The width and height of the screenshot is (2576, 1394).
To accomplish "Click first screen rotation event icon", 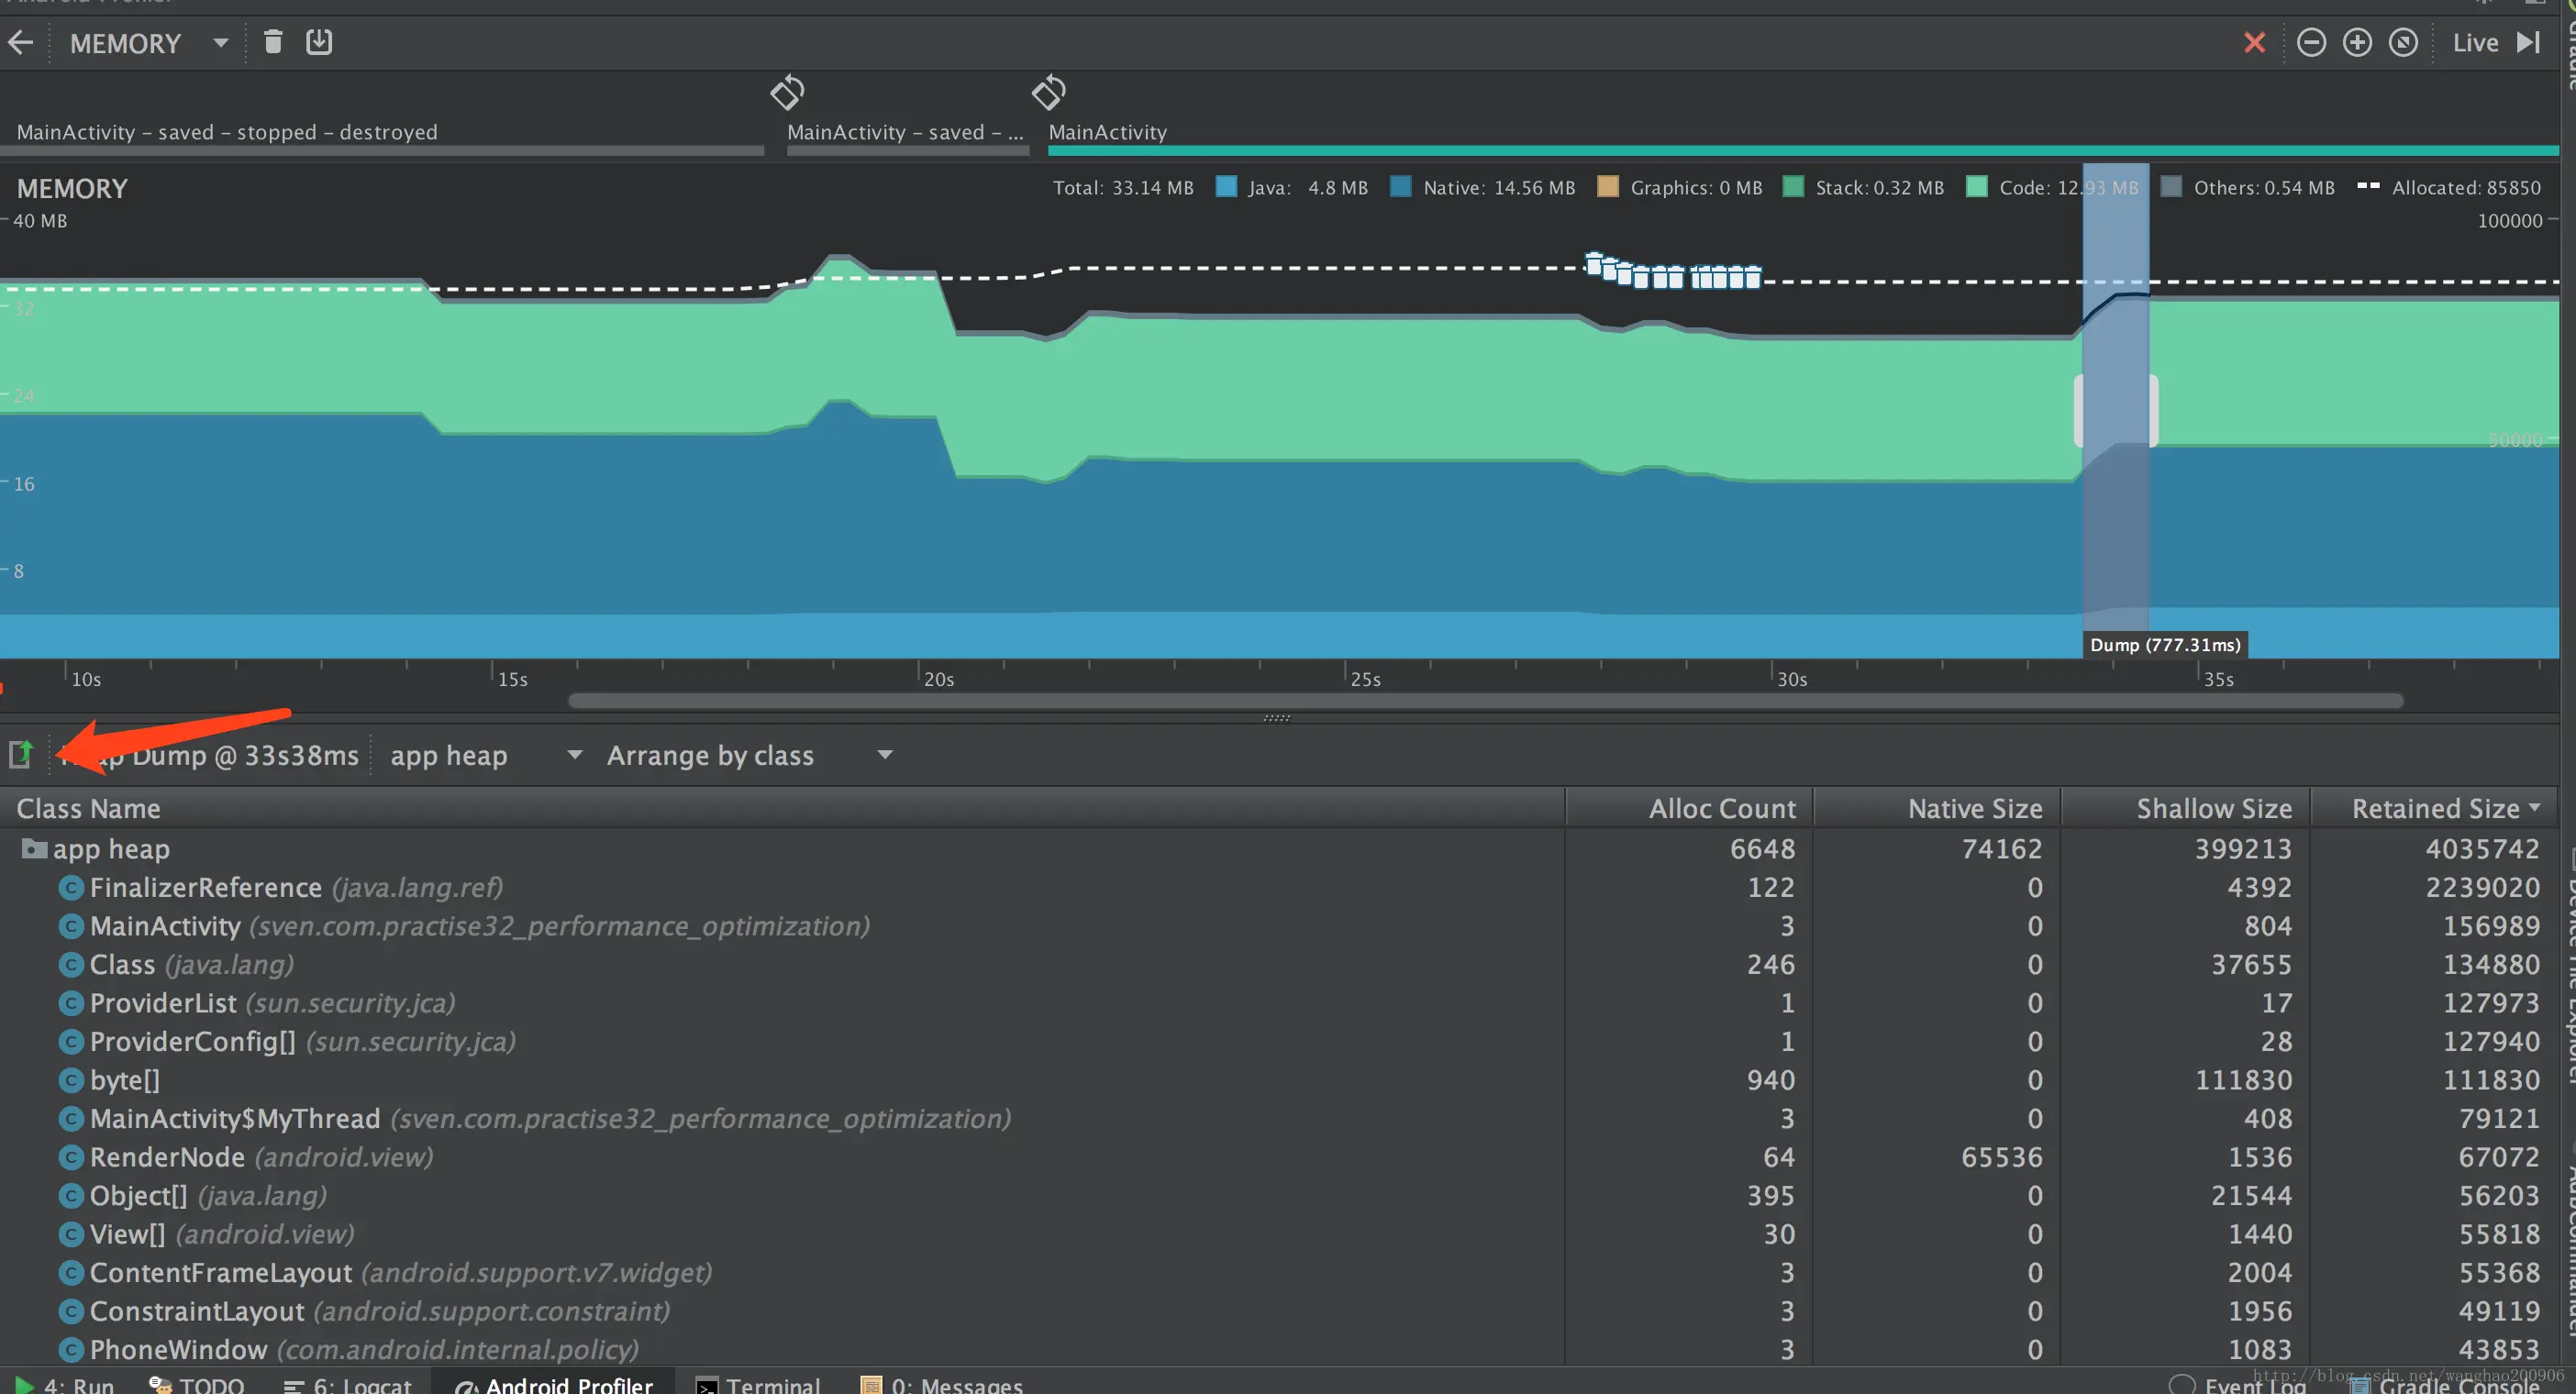I will click(787, 93).
